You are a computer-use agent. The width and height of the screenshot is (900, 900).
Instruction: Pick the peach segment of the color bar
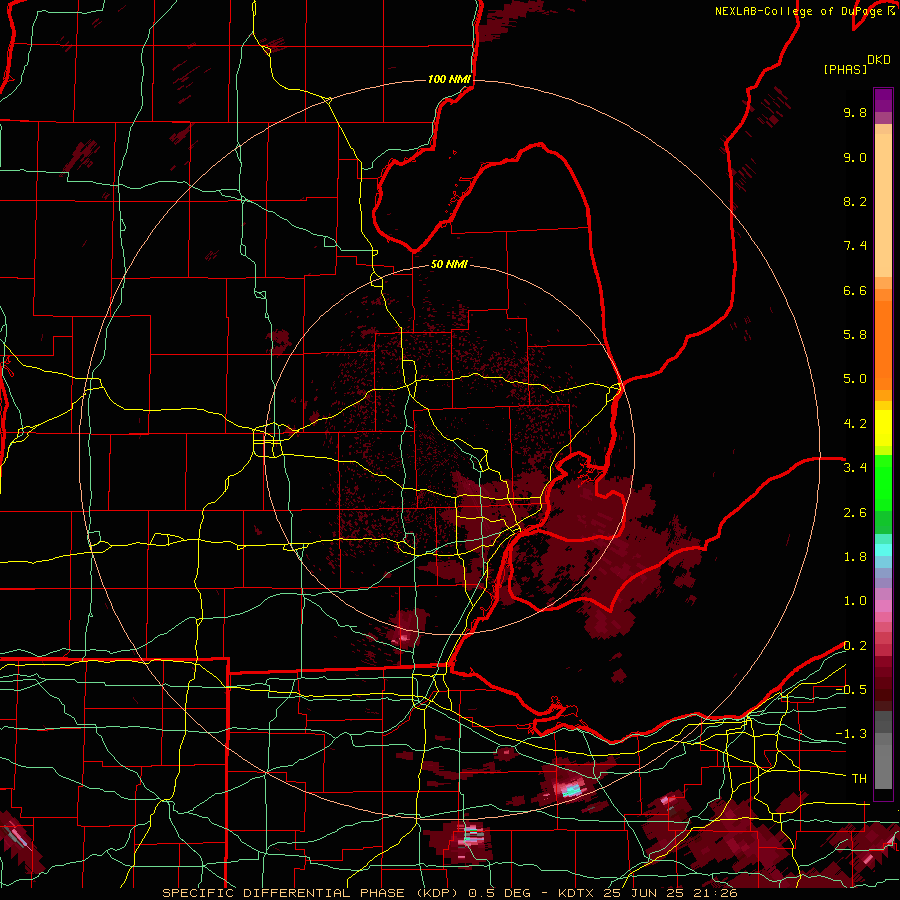pos(883,201)
